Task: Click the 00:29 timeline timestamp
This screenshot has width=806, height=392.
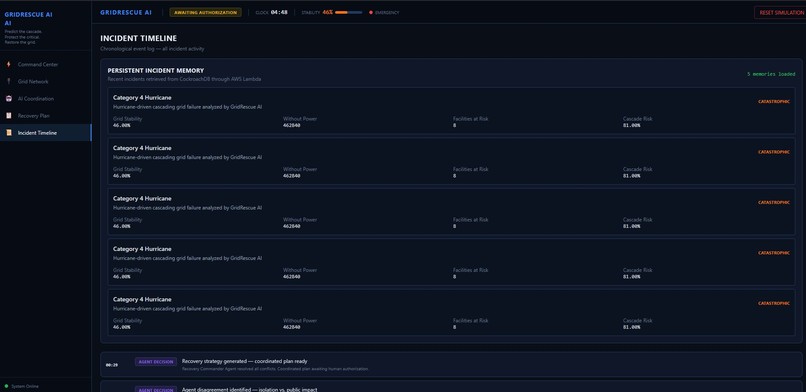Action: pyautogui.click(x=112, y=365)
